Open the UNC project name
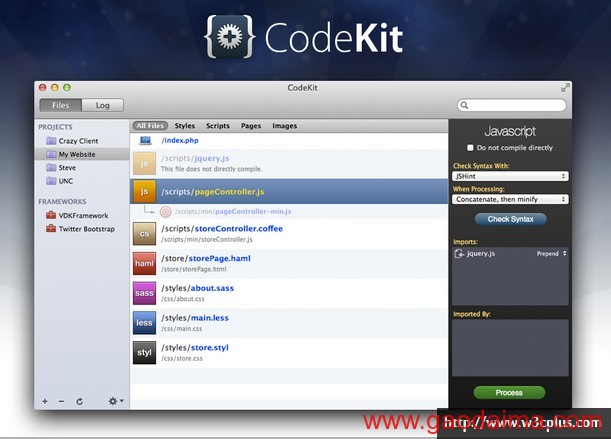 [66, 181]
